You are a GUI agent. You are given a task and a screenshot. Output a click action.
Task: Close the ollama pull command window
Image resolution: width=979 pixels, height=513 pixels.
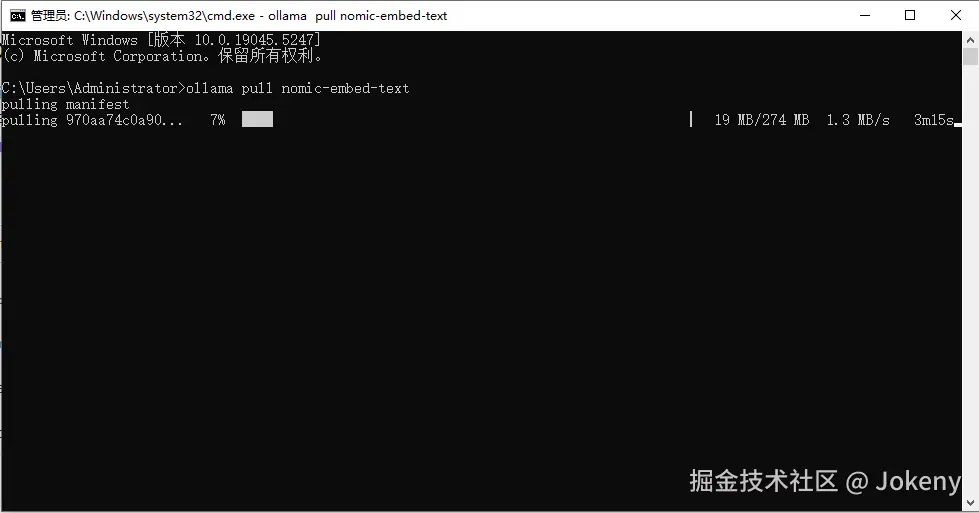(955, 16)
